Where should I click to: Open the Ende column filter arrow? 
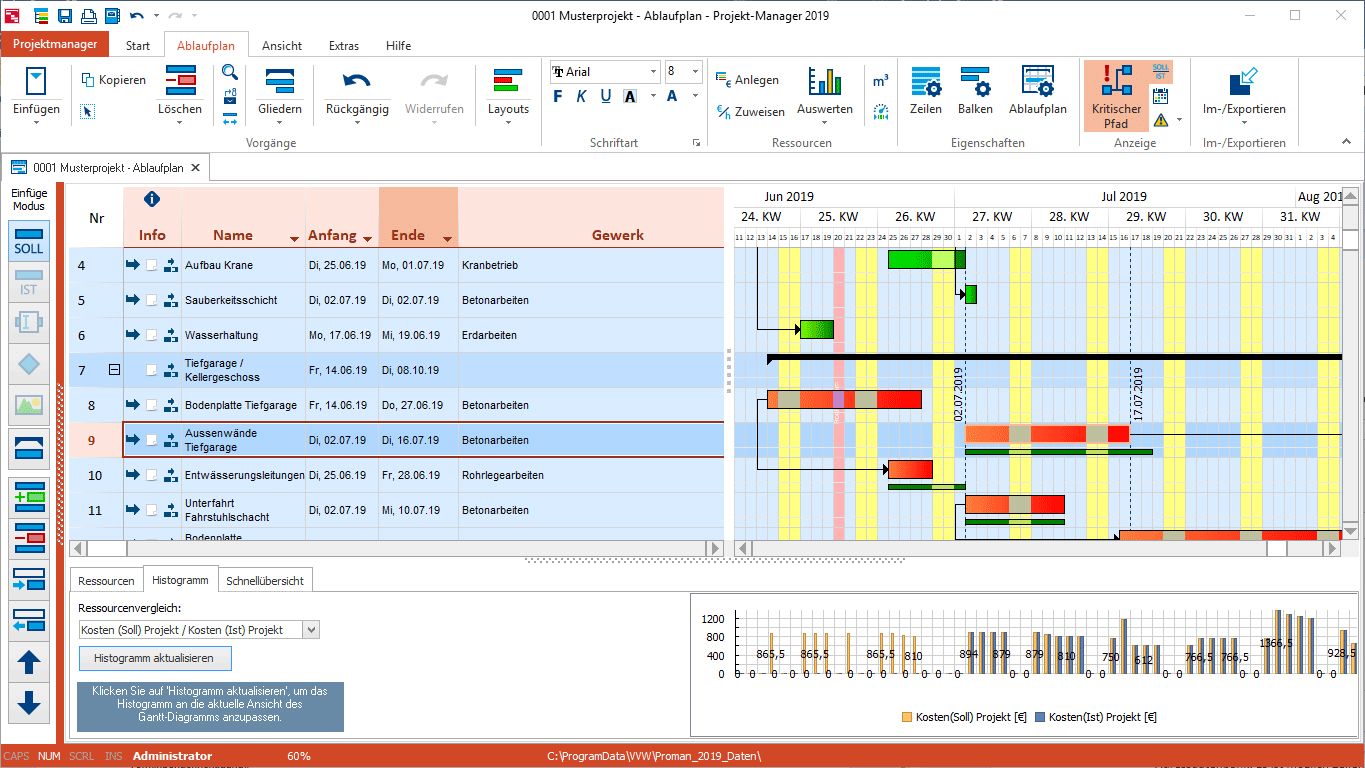[x=446, y=239]
